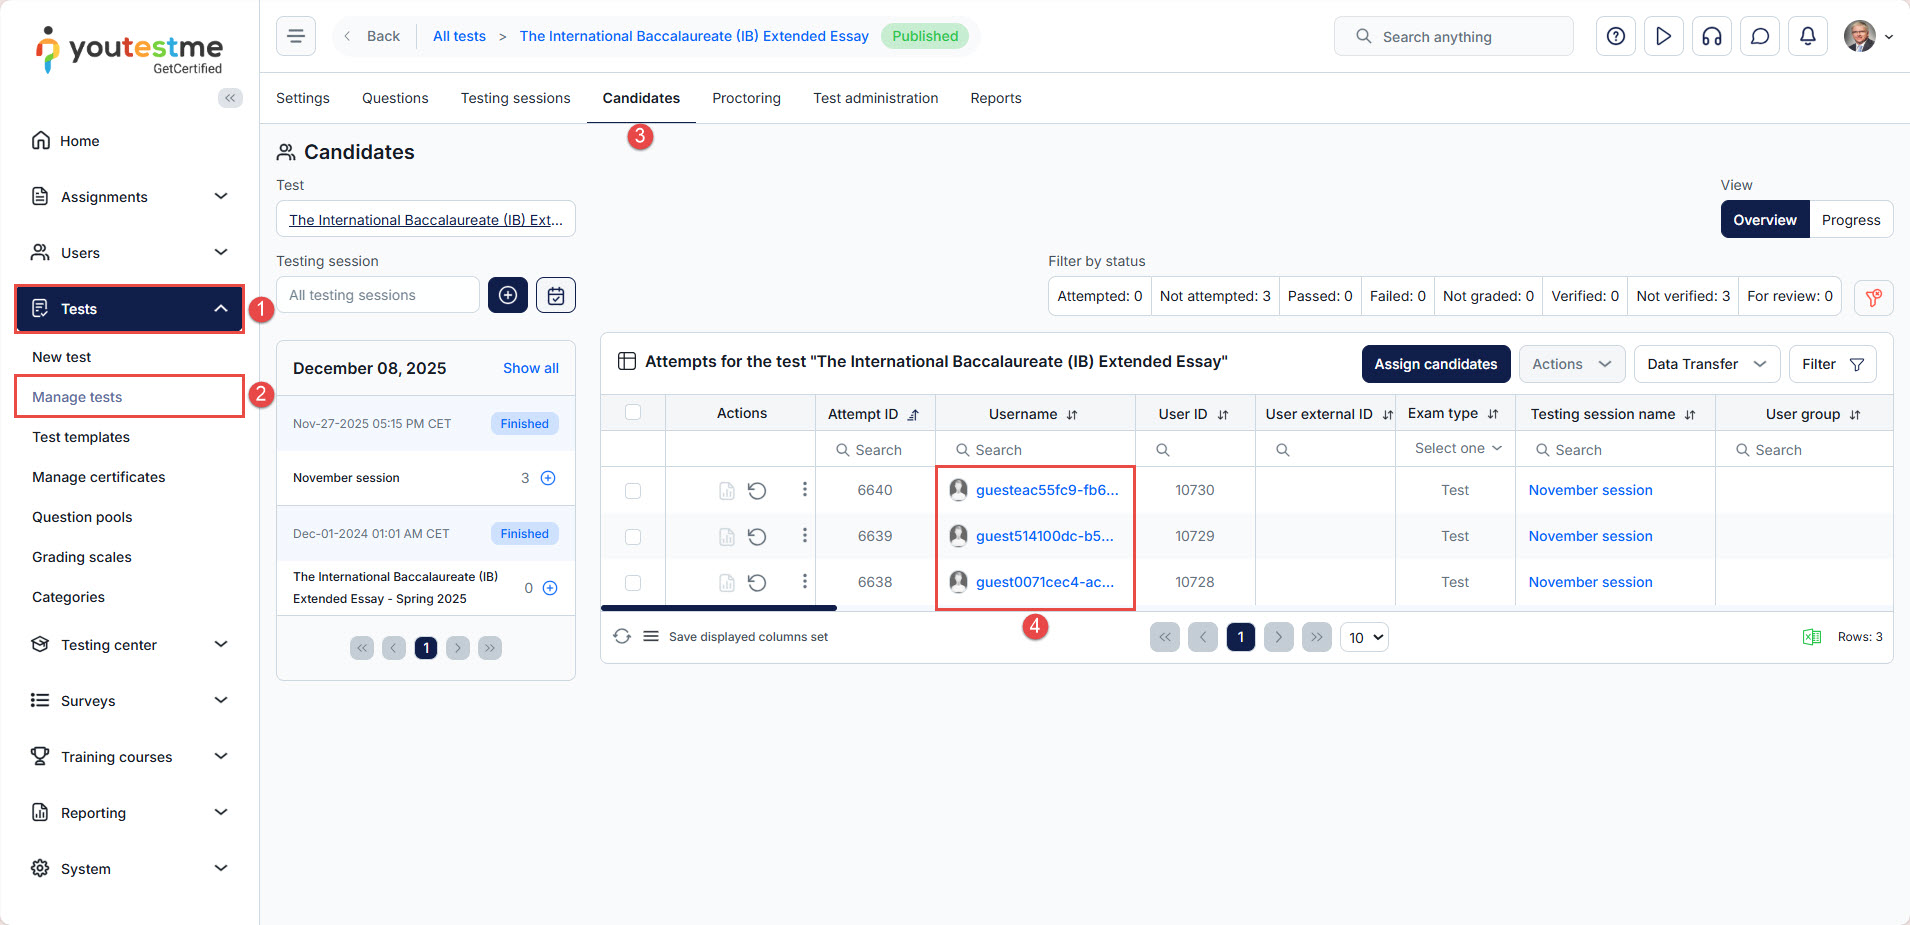This screenshot has width=1910, height=925.
Task: Toggle the select-all checkbox in table header
Action: coord(633,413)
